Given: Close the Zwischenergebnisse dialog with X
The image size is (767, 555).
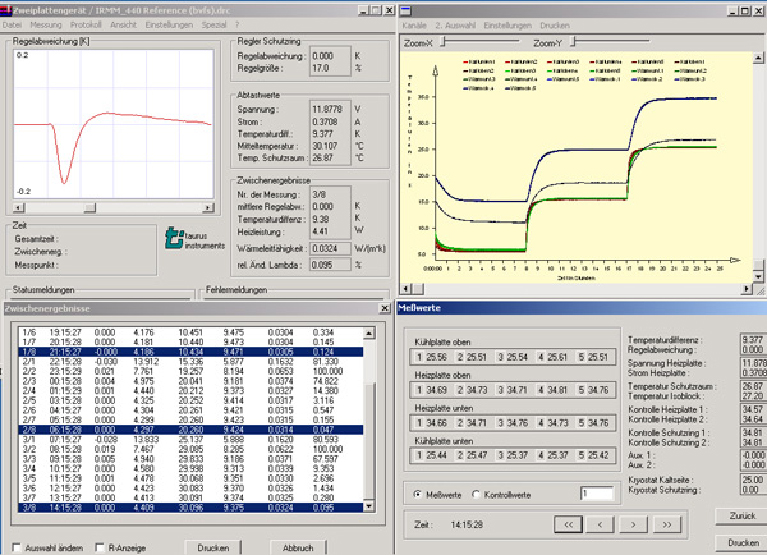Looking at the screenshot, I should click(x=386, y=308).
